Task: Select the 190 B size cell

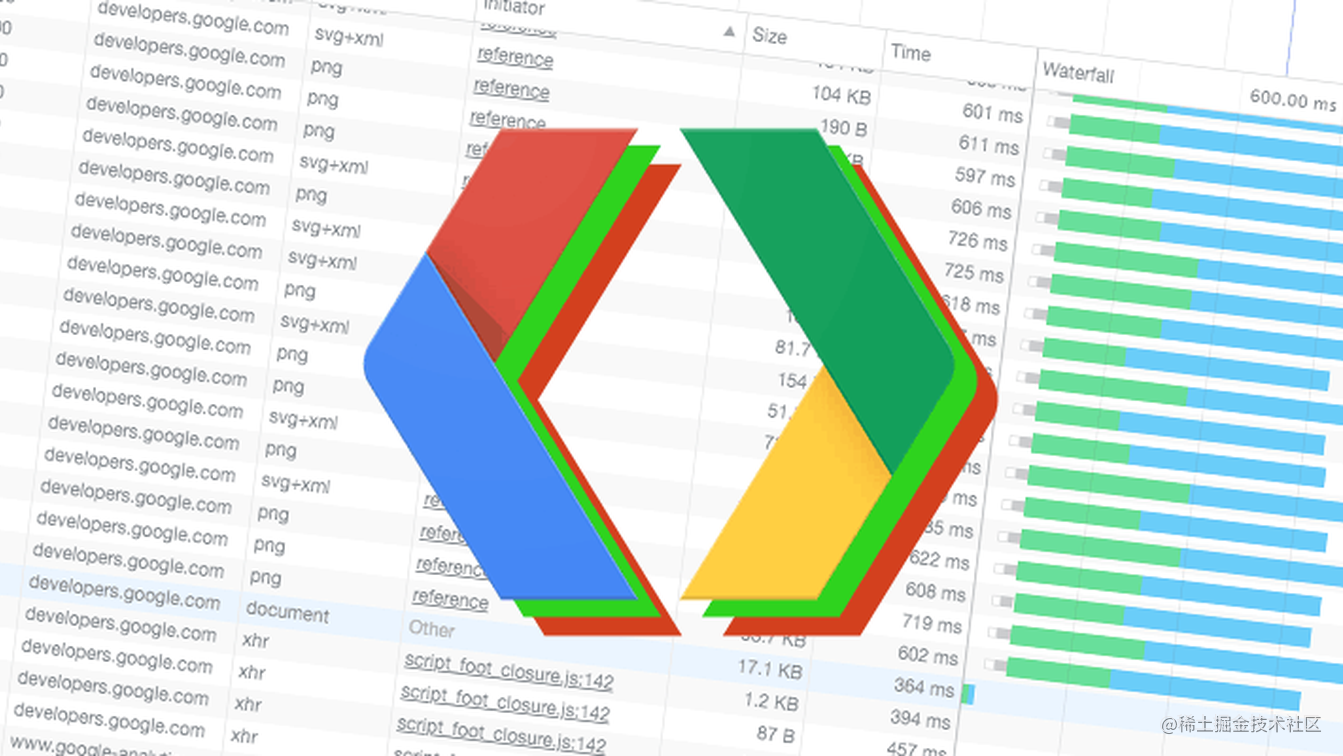Action: pos(842,127)
